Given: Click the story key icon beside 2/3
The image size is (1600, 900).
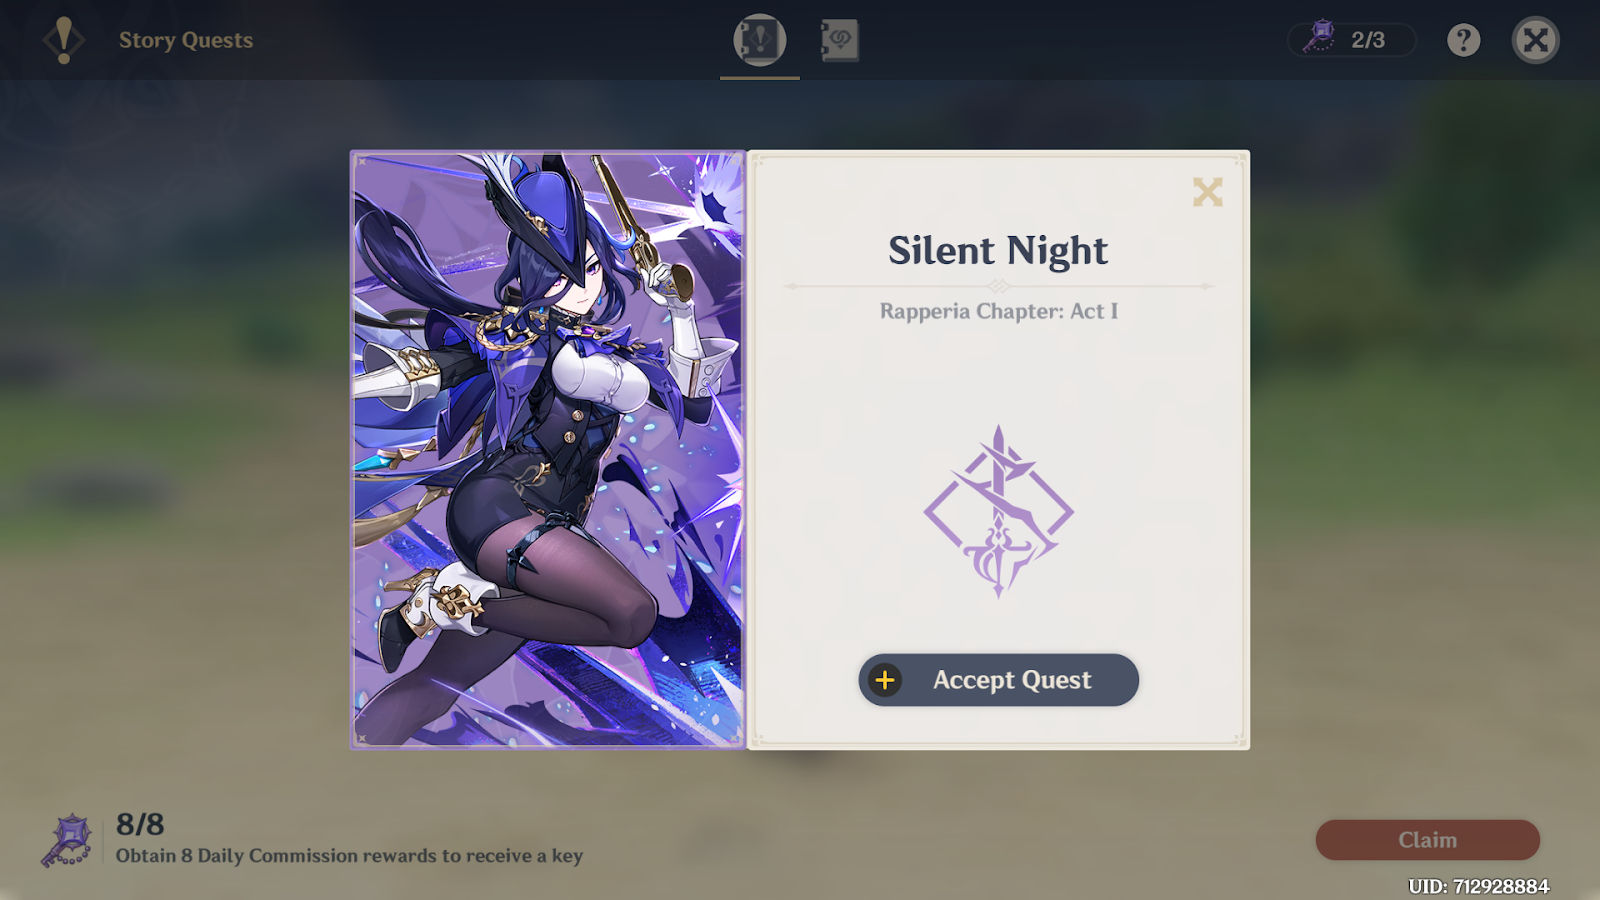Looking at the screenshot, I should (1321, 37).
